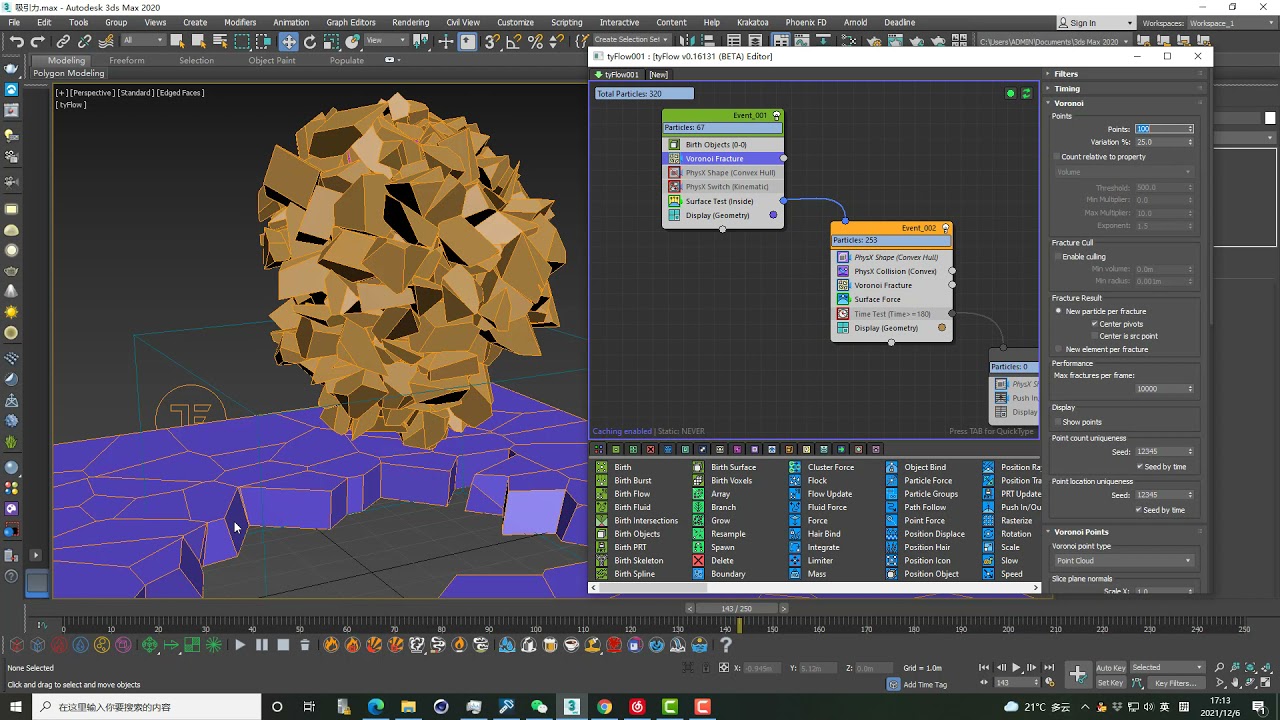Click the Delete operator icon in depot
Screen dimensions: 1280x720
(698, 561)
